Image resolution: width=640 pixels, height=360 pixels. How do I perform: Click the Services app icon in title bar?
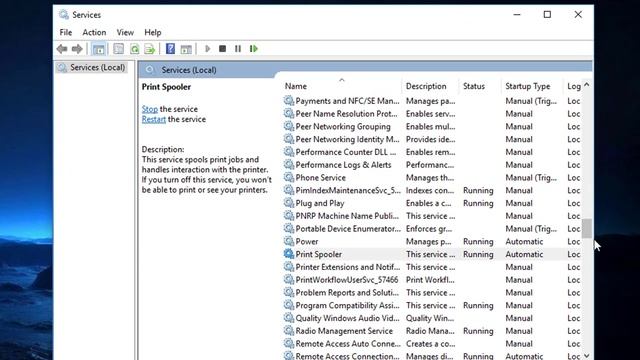coord(64,15)
